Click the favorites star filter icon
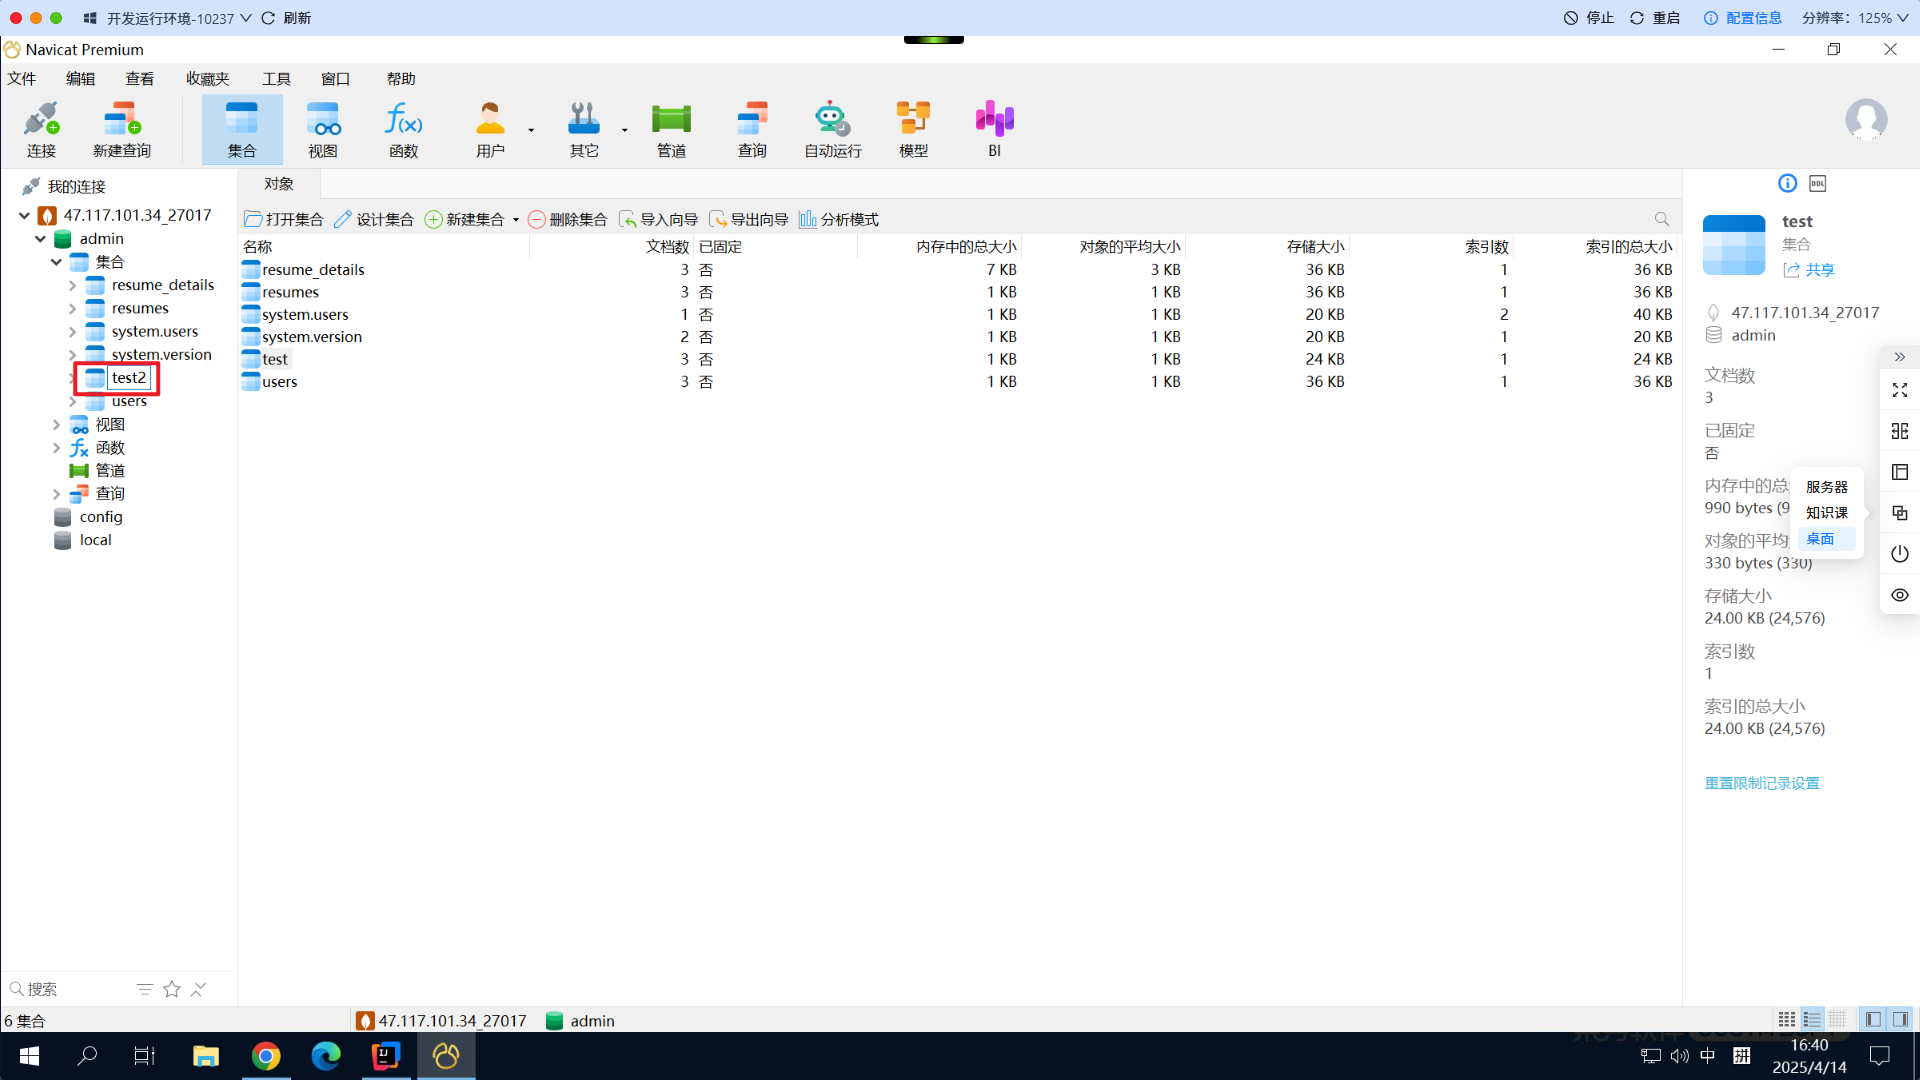The width and height of the screenshot is (1920, 1080). (172, 989)
